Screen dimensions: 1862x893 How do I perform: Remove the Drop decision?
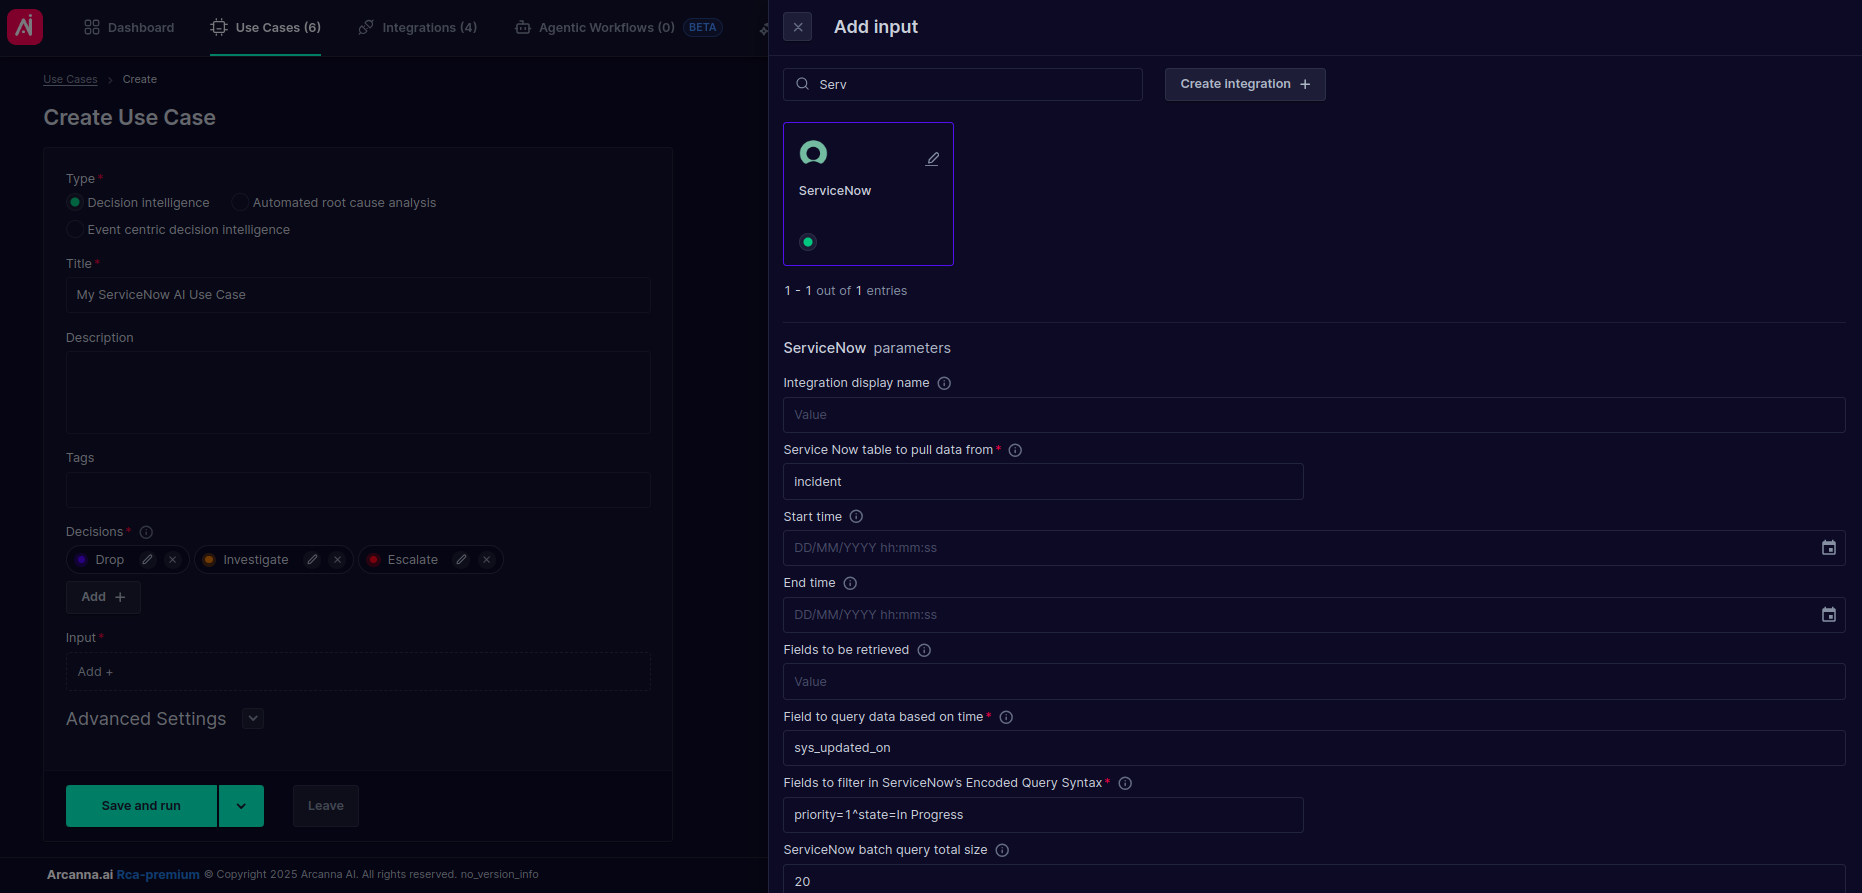click(x=172, y=560)
